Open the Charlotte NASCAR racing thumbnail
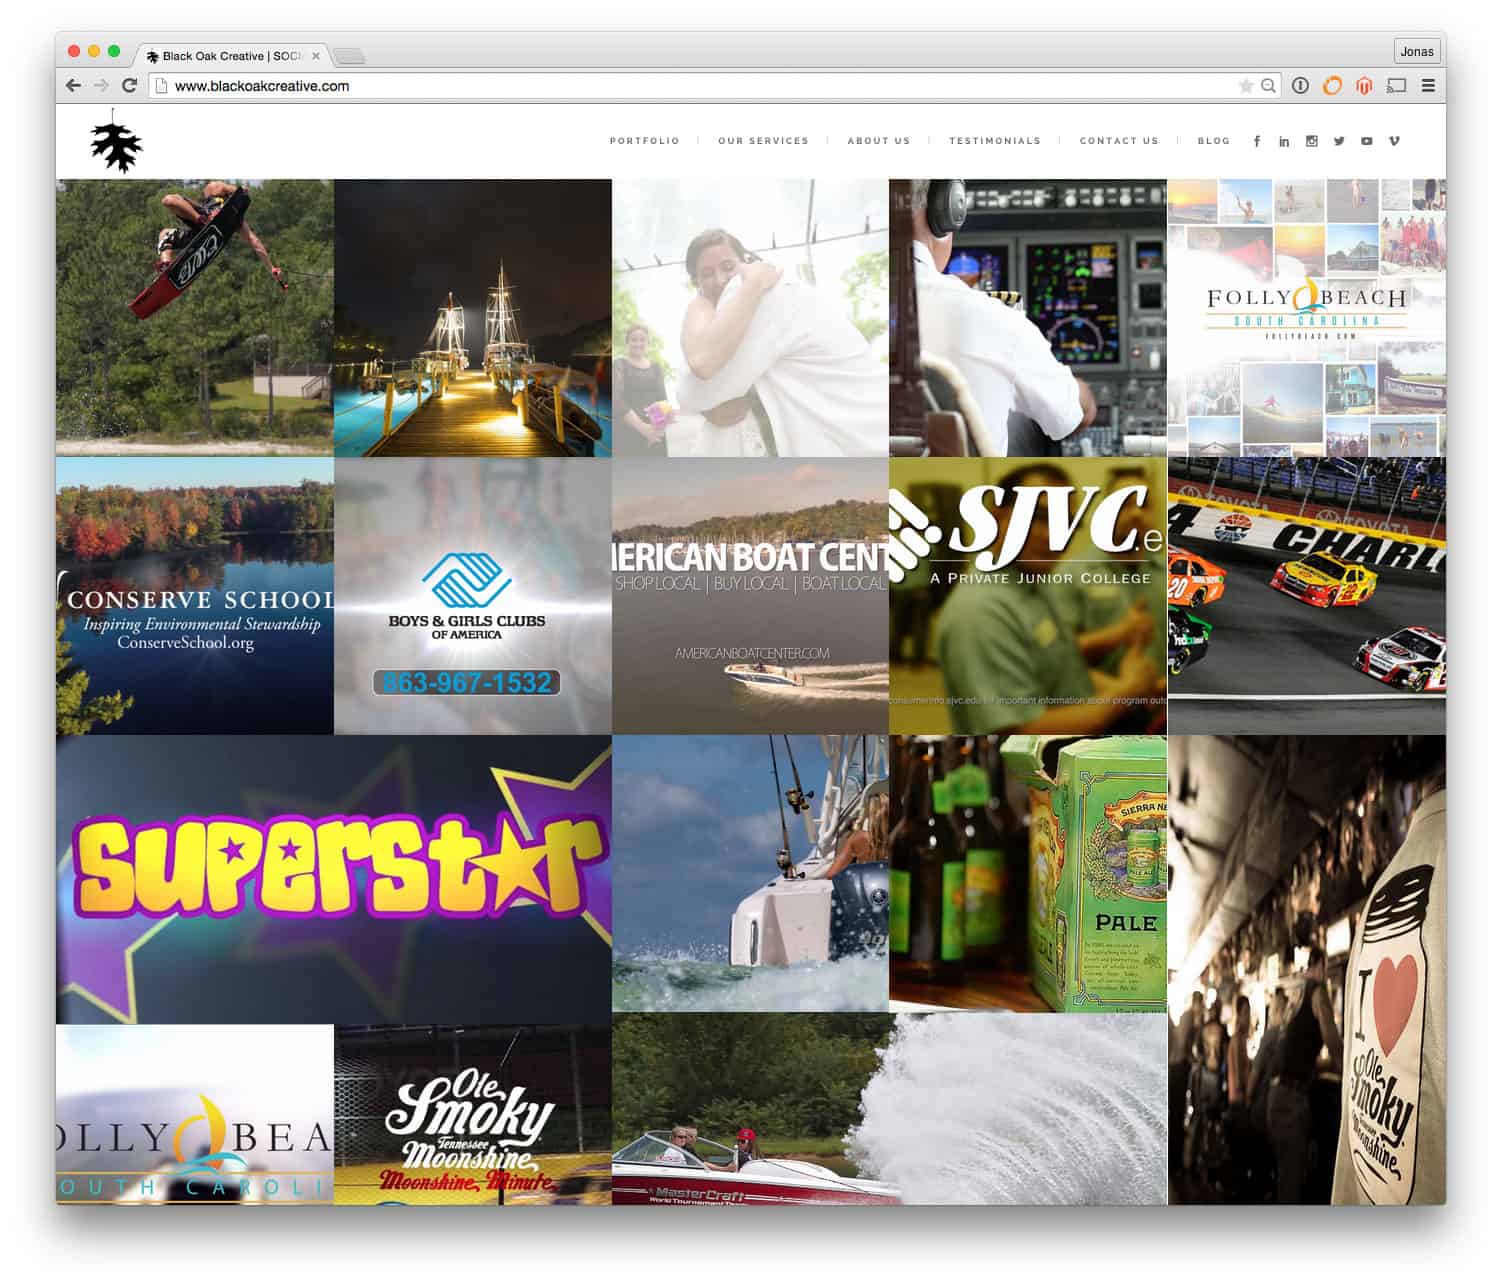The width and height of the screenshot is (1502, 1285). point(1307,596)
